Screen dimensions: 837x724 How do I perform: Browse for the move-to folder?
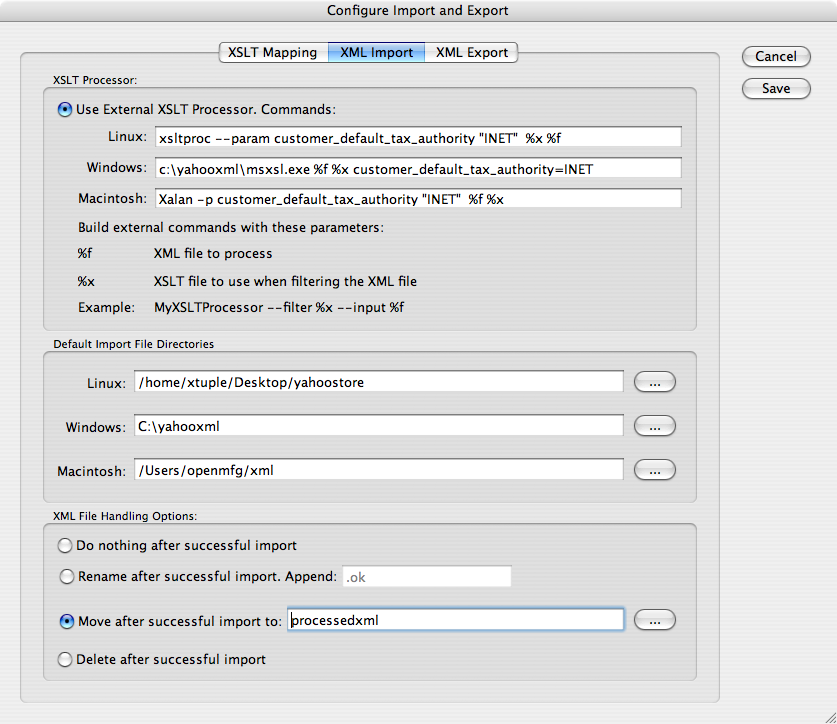(655, 621)
